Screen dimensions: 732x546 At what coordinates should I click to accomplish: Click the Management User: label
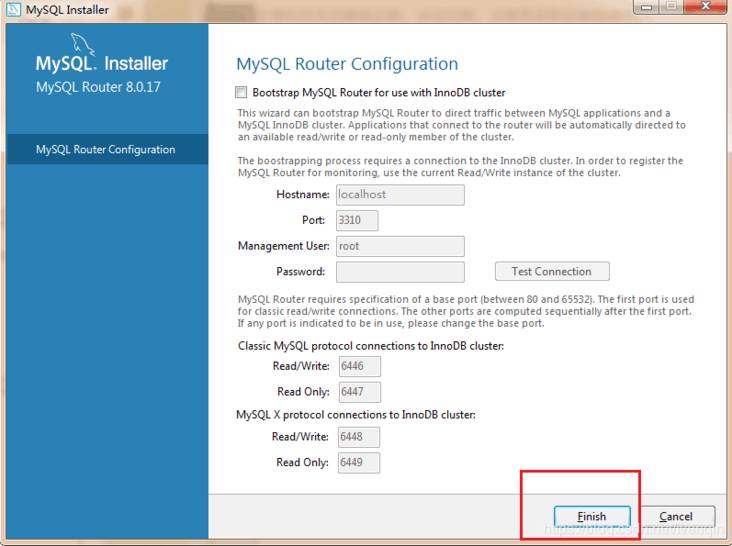pyautogui.click(x=284, y=246)
